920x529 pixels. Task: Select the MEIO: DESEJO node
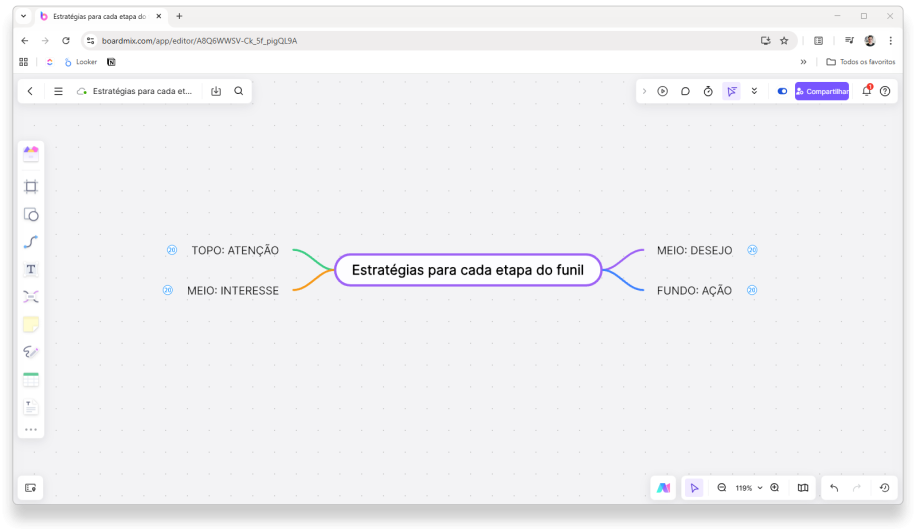(x=695, y=250)
